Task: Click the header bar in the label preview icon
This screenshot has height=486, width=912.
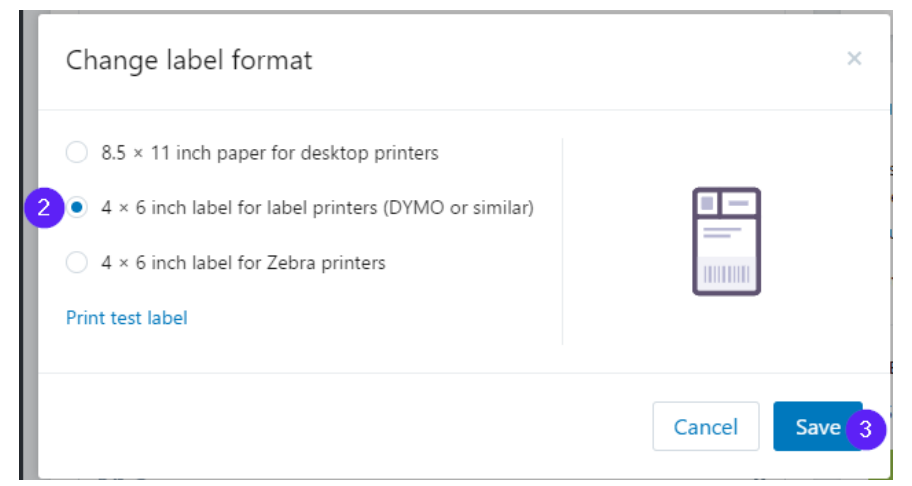Action: (x=739, y=203)
